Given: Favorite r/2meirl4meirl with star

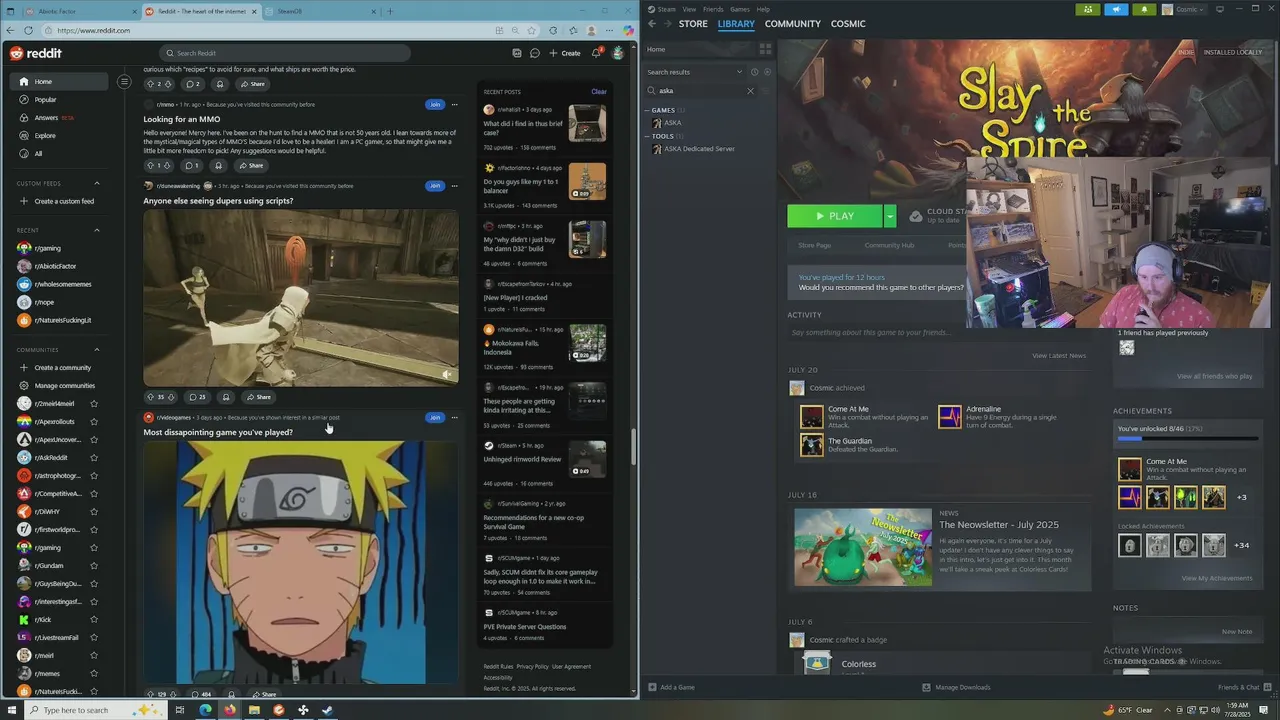Looking at the screenshot, I should pyautogui.click(x=94, y=404).
